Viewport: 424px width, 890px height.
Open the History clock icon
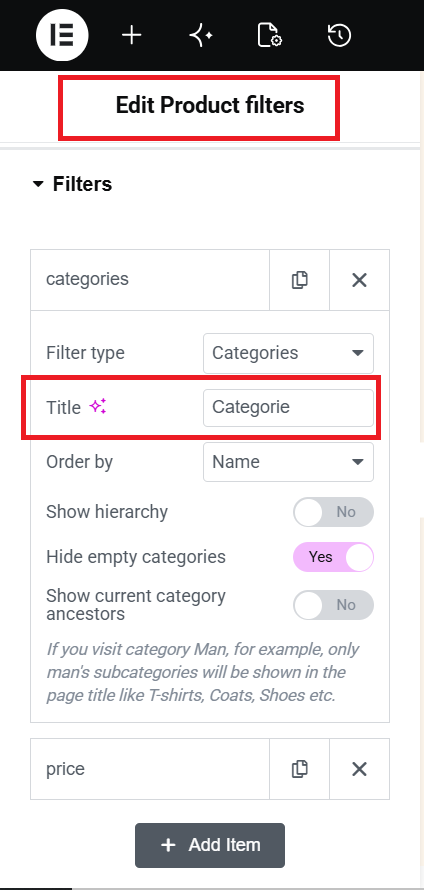tap(339, 36)
